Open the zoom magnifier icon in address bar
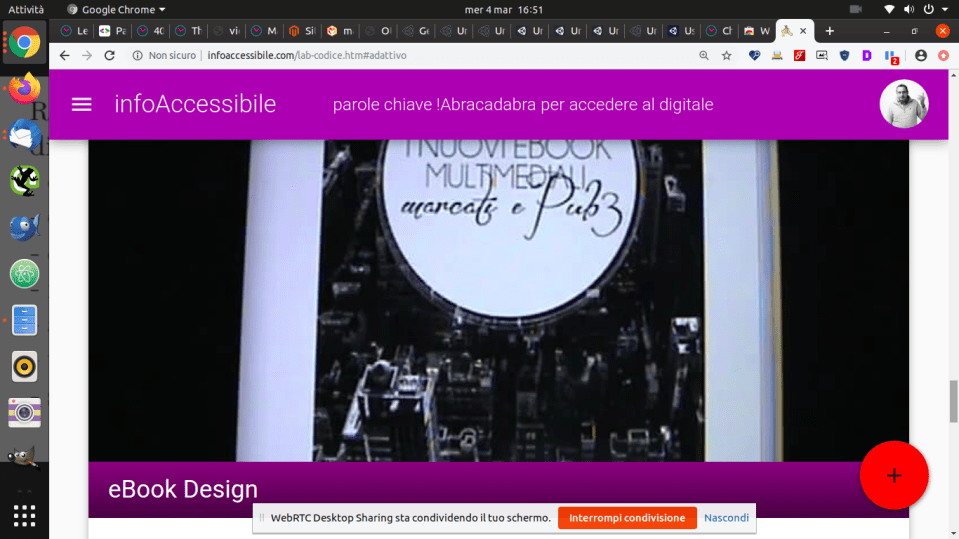959x539 pixels. click(x=704, y=56)
